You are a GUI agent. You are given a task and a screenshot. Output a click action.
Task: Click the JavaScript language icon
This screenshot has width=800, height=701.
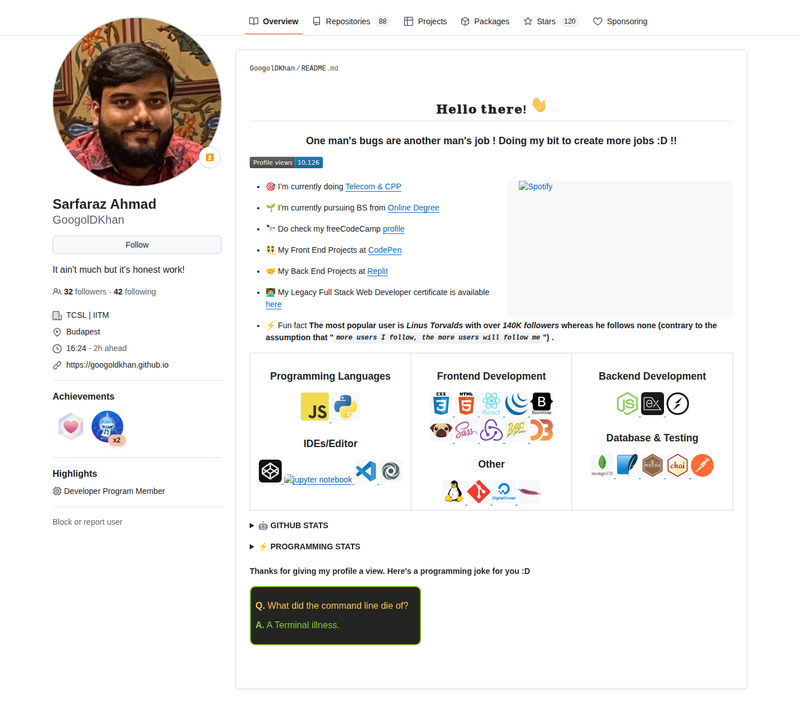[315, 407]
